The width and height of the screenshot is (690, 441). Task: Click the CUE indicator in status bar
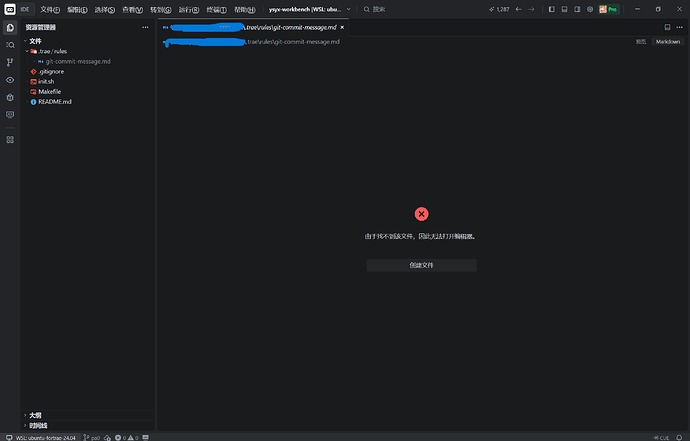[x=661, y=437]
